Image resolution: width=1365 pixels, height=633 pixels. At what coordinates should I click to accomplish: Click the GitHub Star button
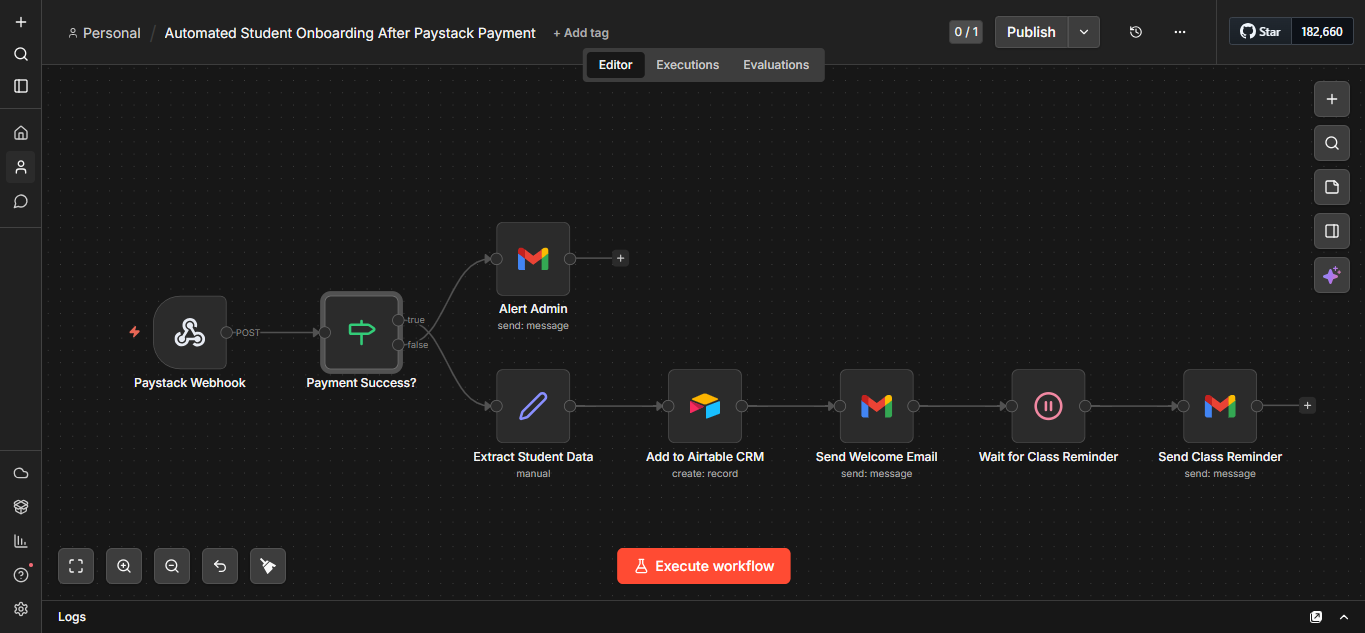pyautogui.click(x=1261, y=32)
